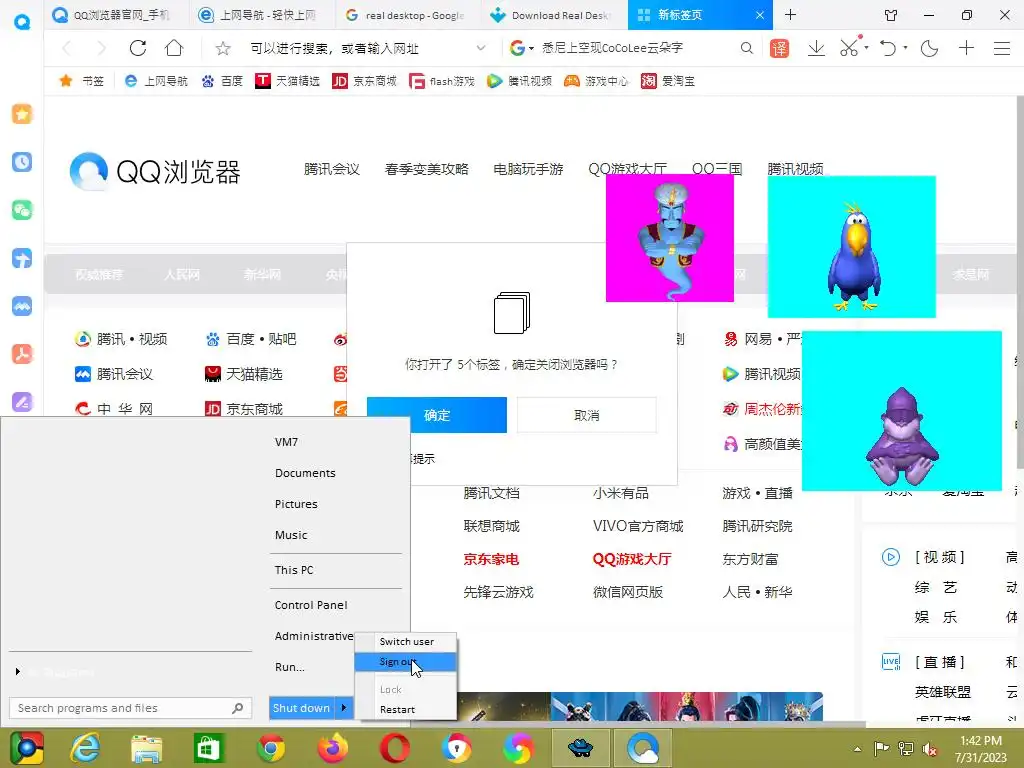The width and height of the screenshot is (1024, 768).
Task: Open Pictures from the Start menu
Action: (x=296, y=504)
